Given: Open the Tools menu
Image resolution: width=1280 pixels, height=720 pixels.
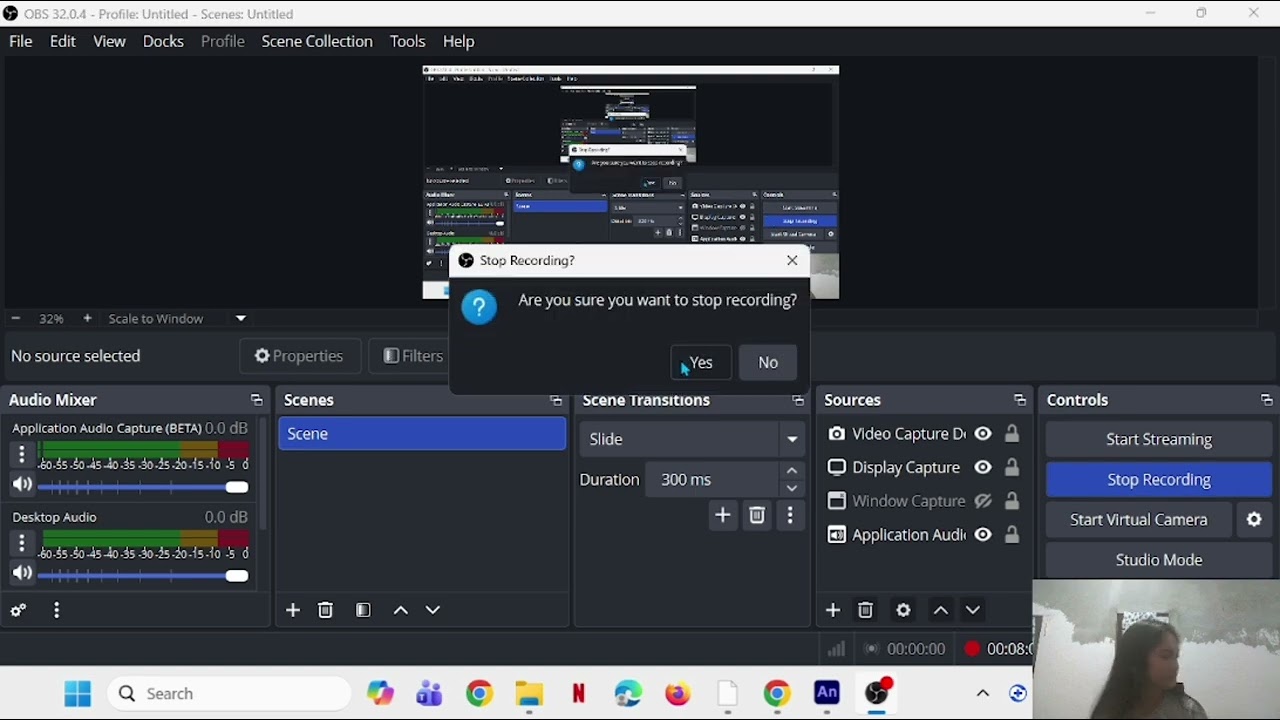Looking at the screenshot, I should click(x=408, y=42).
